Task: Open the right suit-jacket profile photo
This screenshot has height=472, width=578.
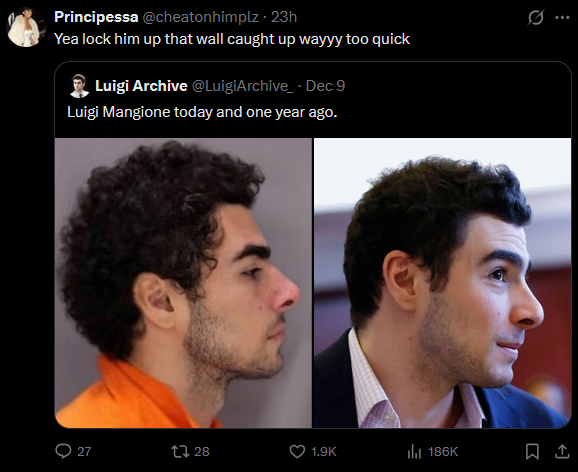Action: click(442, 283)
